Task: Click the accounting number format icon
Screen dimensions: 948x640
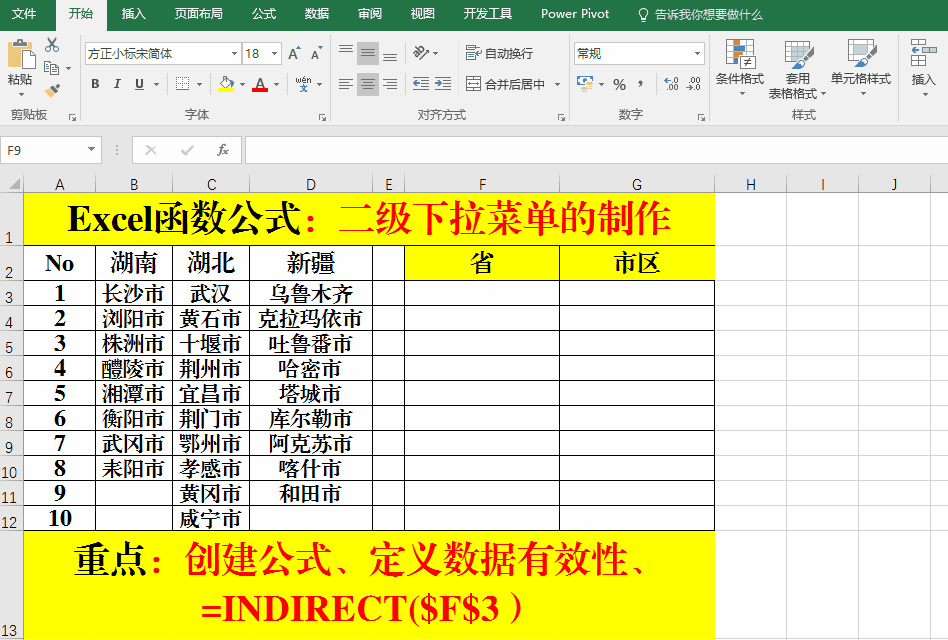Action: point(585,84)
